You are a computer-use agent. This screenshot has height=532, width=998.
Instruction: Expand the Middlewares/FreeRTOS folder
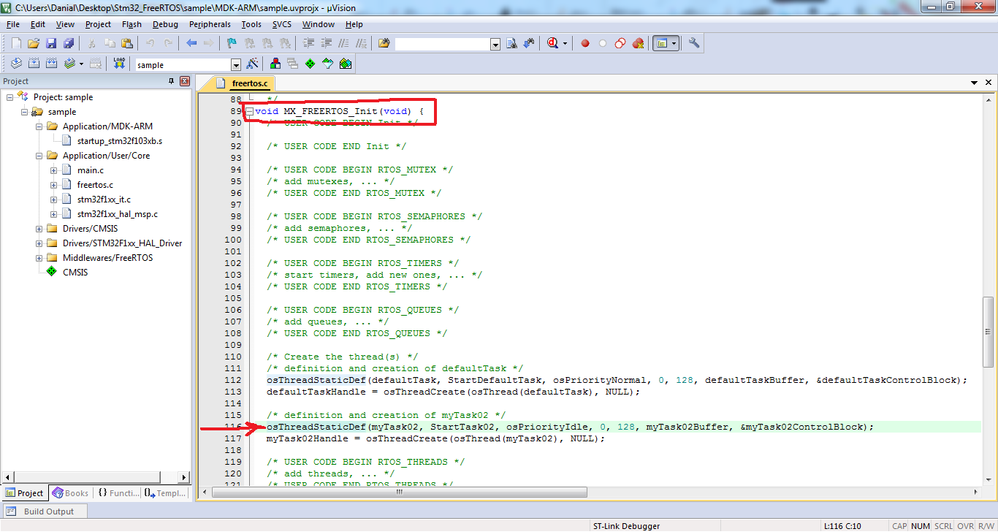click(39, 258)
